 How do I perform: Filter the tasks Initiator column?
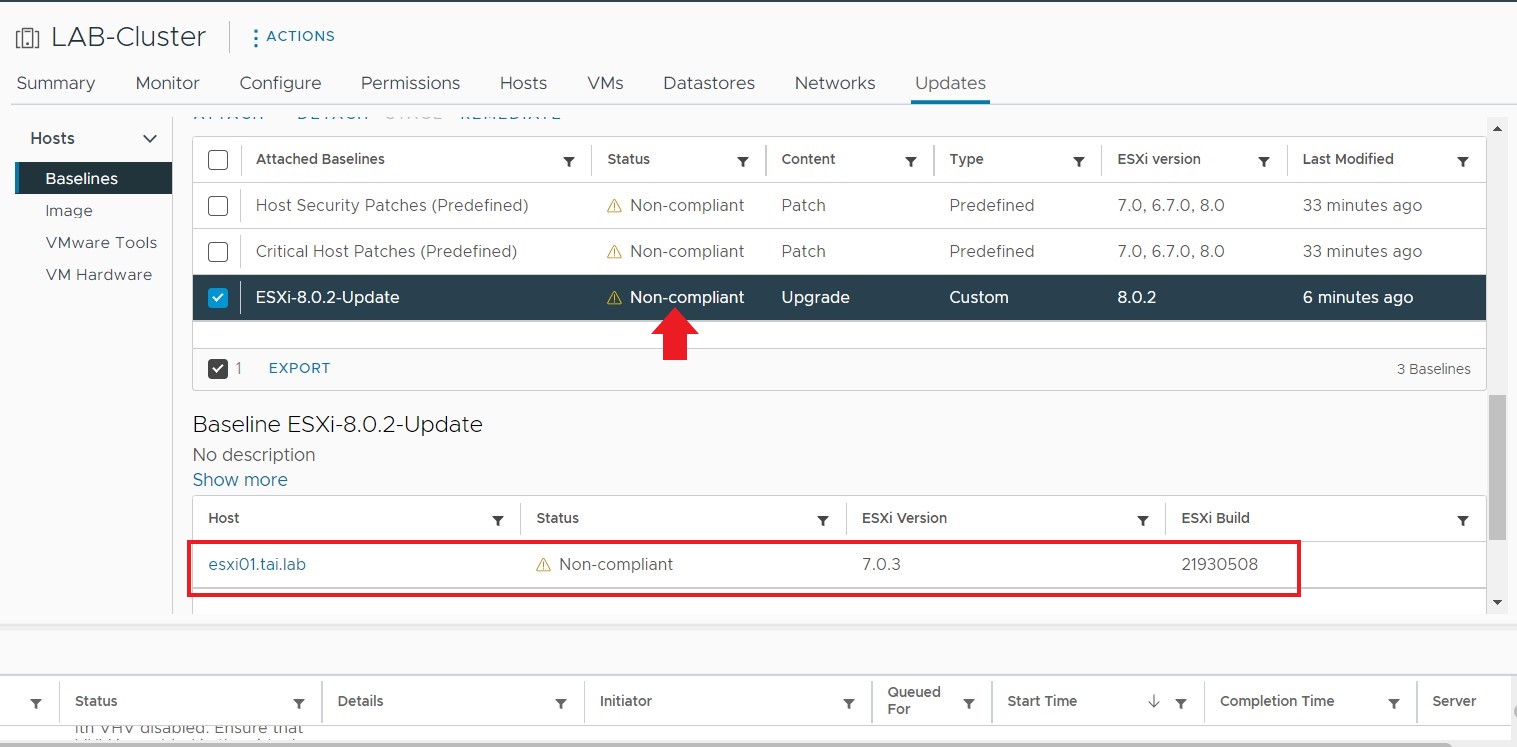click(x=849, y=704)
